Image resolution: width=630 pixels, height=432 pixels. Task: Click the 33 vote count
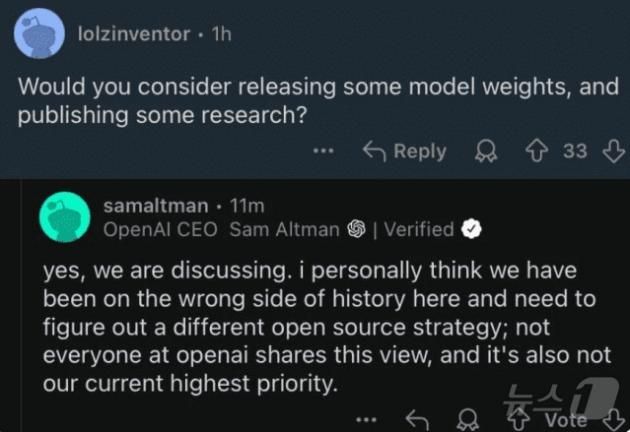click(x=574, y=151)
